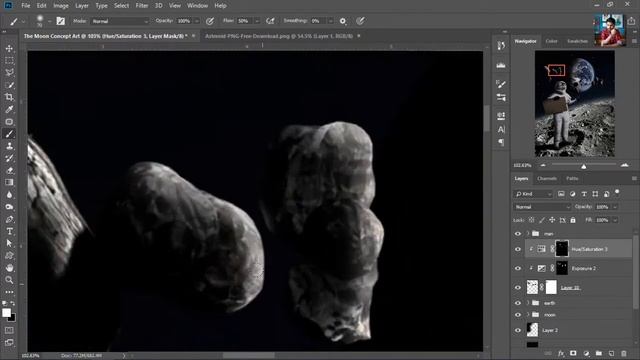Create a new layer with the page icon
Screen dimensions: 640x360
(611, 353)
